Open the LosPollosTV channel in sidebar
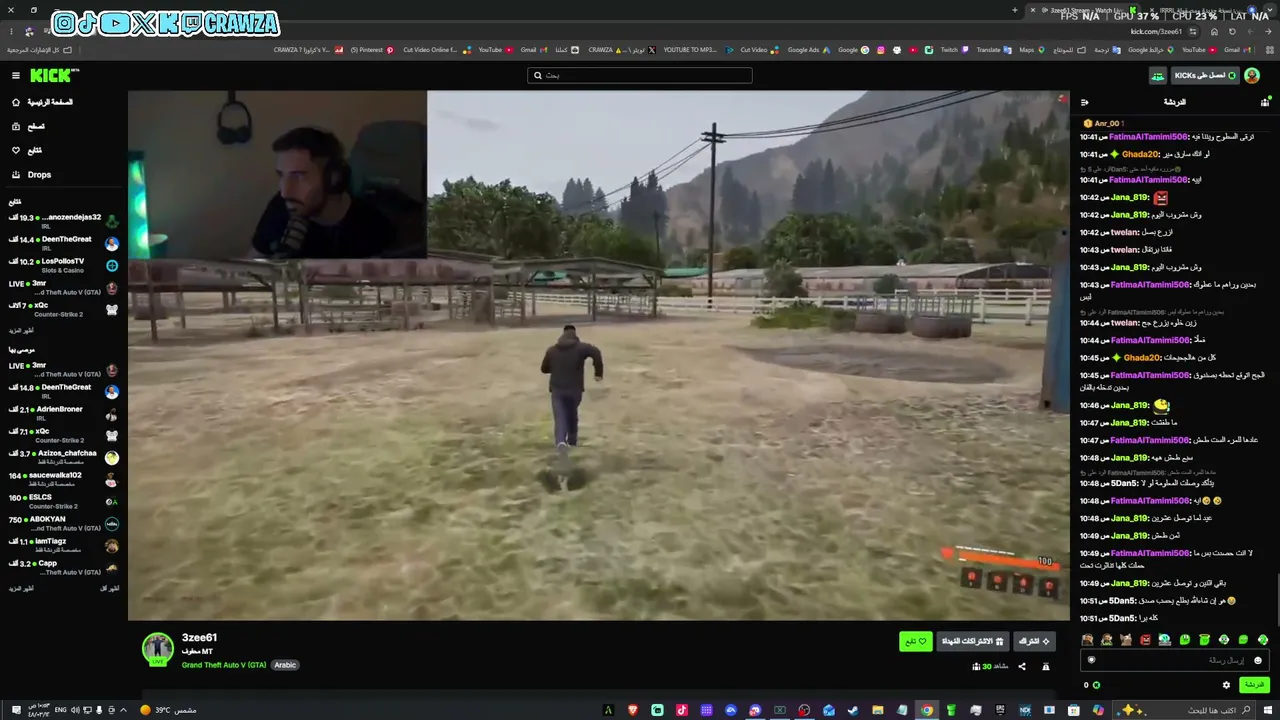1280x720 pixels. pyautogui.click(x=64, y=265)
